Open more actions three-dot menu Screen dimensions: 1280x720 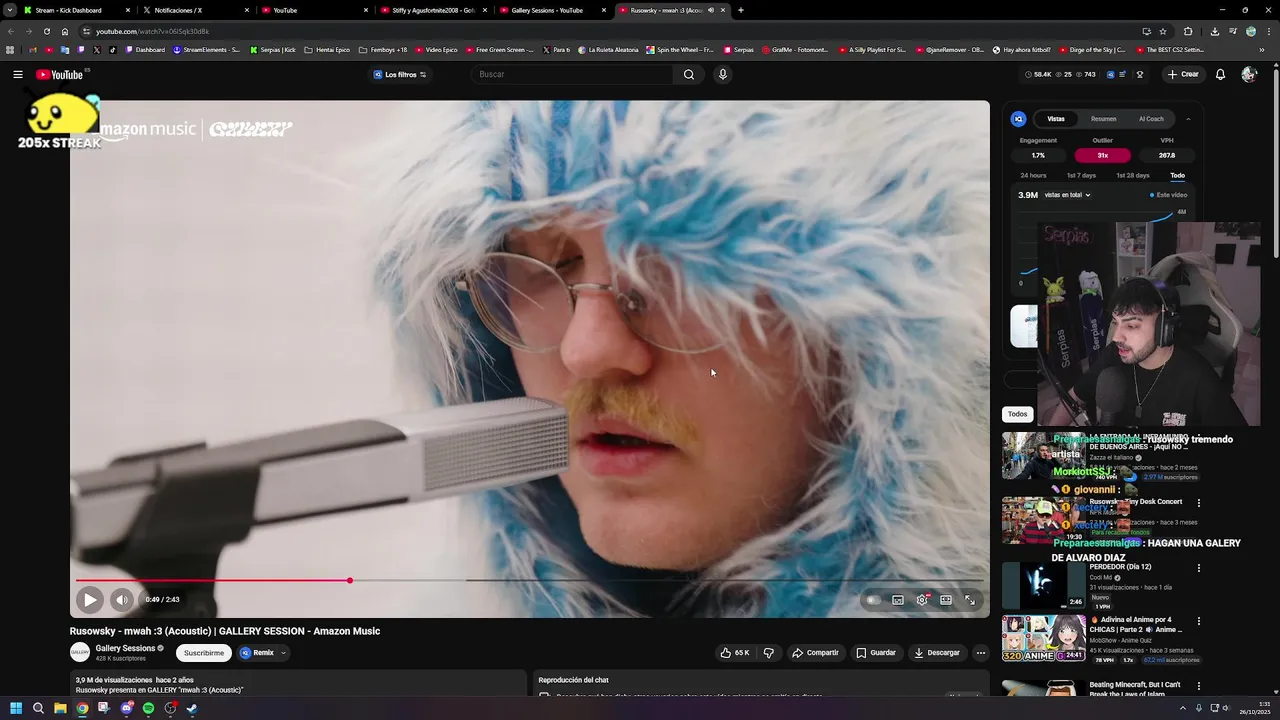point(980,653)
